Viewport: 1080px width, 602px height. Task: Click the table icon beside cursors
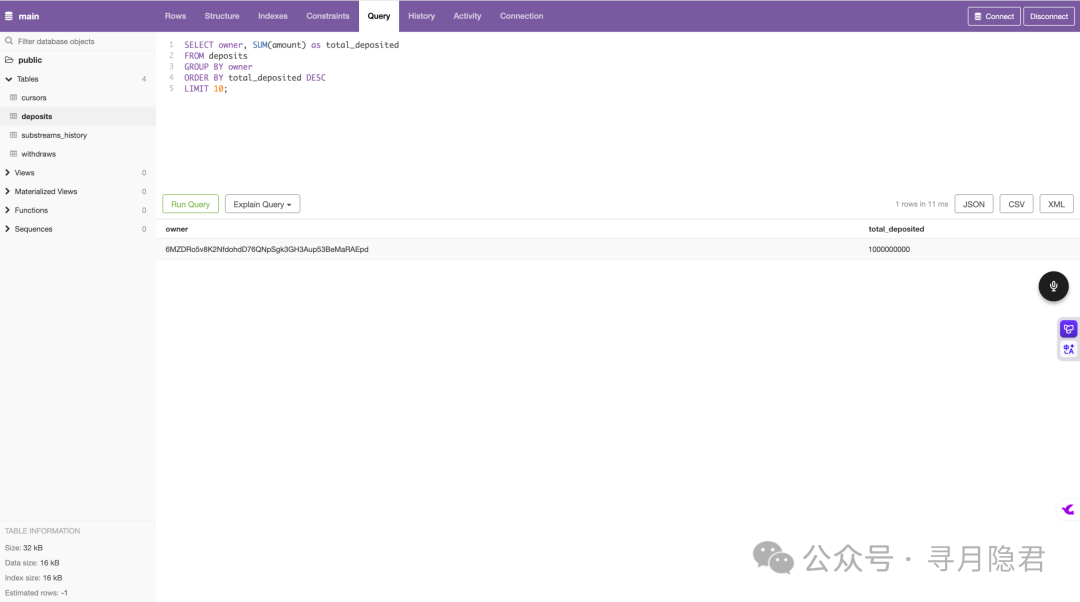tap(13, 98)
